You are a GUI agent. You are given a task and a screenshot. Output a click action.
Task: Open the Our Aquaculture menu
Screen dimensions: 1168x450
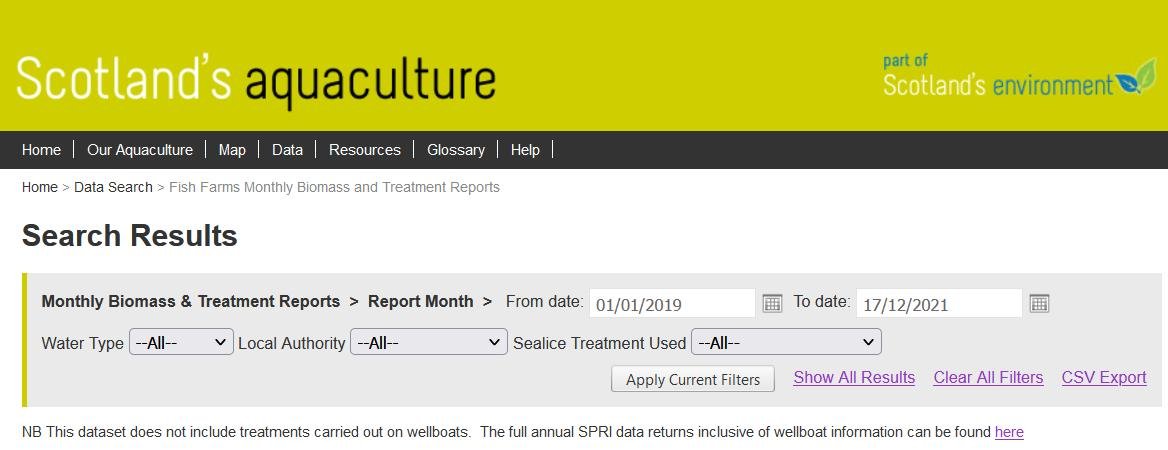[x=140, y=150]
